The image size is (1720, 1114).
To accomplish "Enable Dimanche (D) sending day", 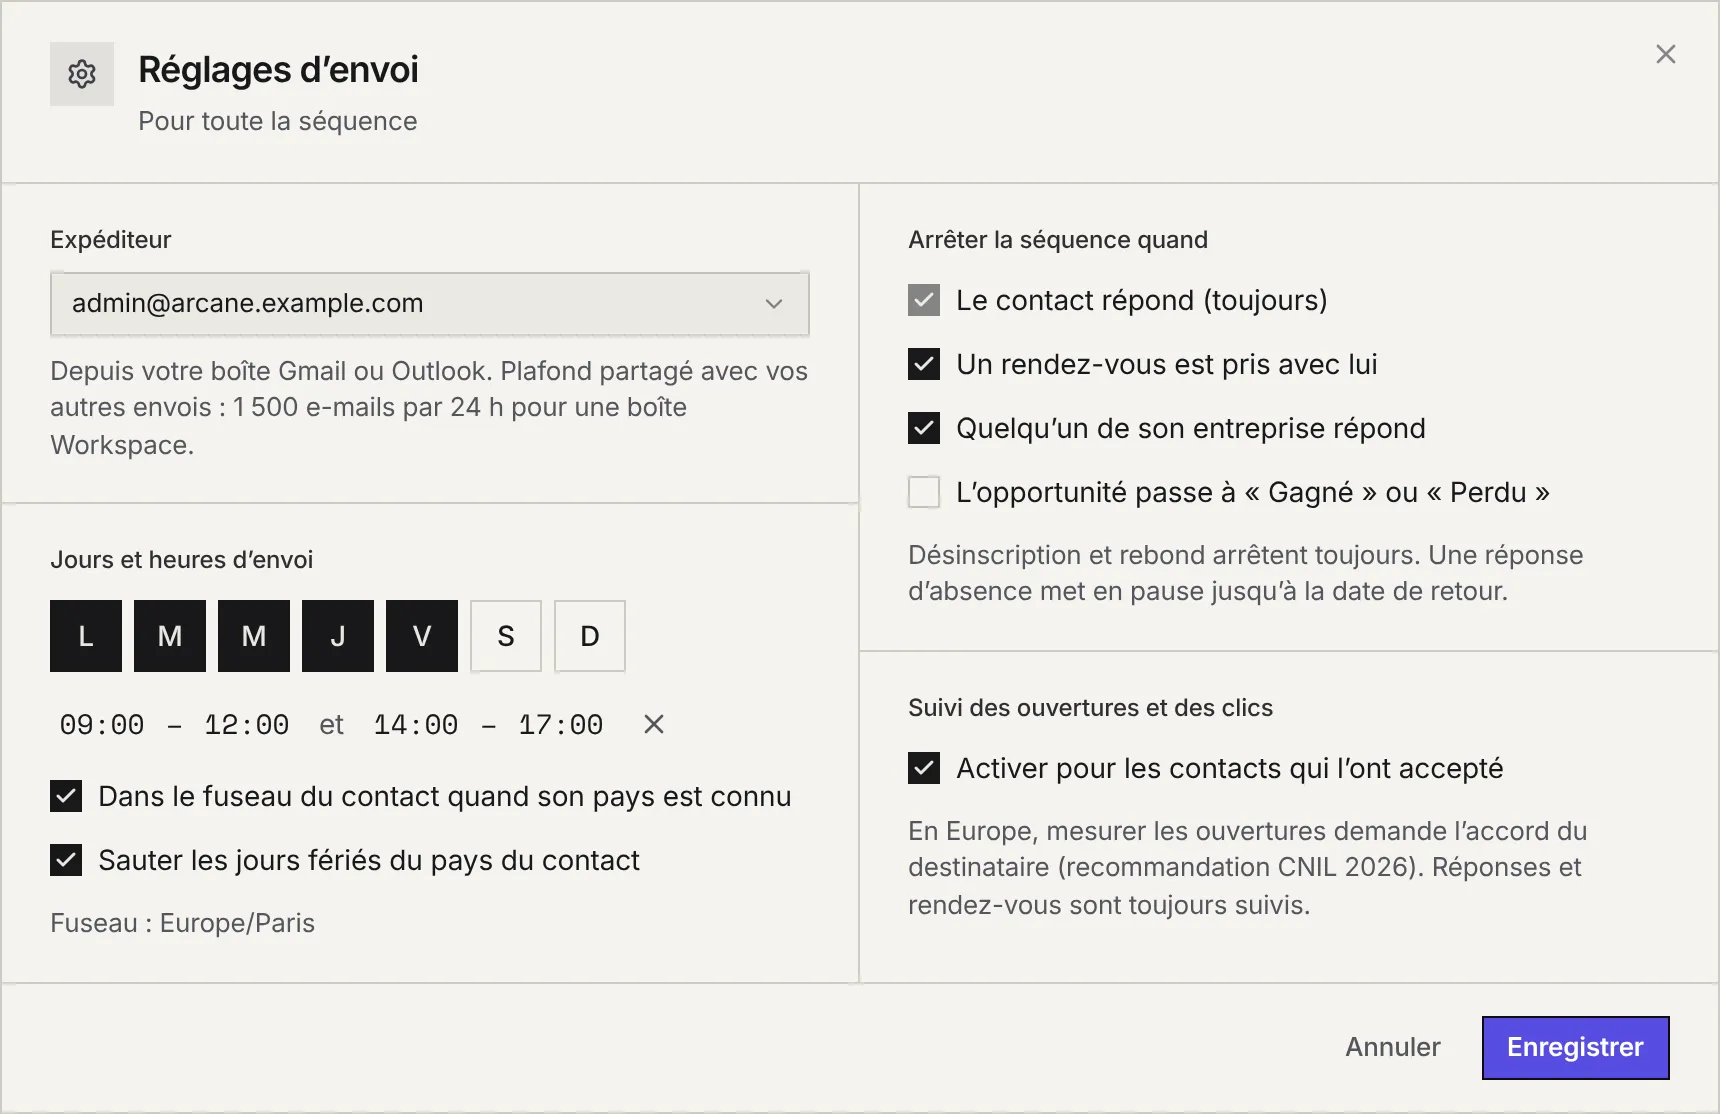I will click(590, 636).
